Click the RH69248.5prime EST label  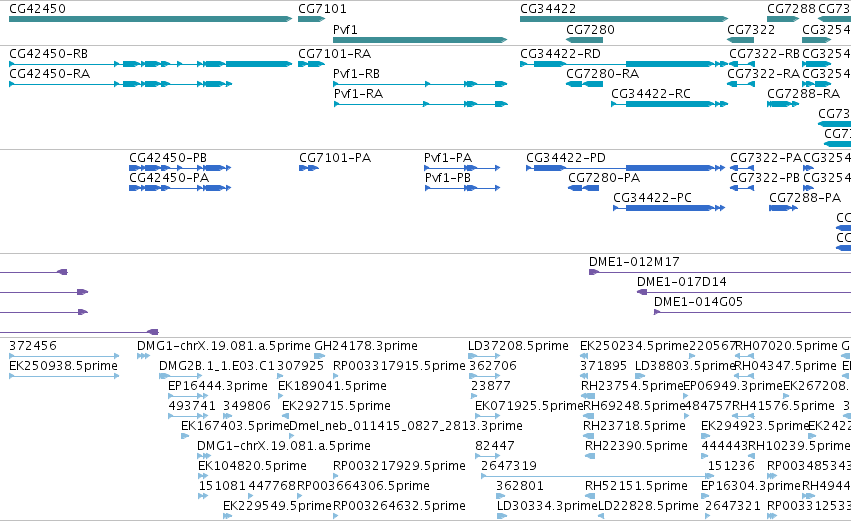634,406
